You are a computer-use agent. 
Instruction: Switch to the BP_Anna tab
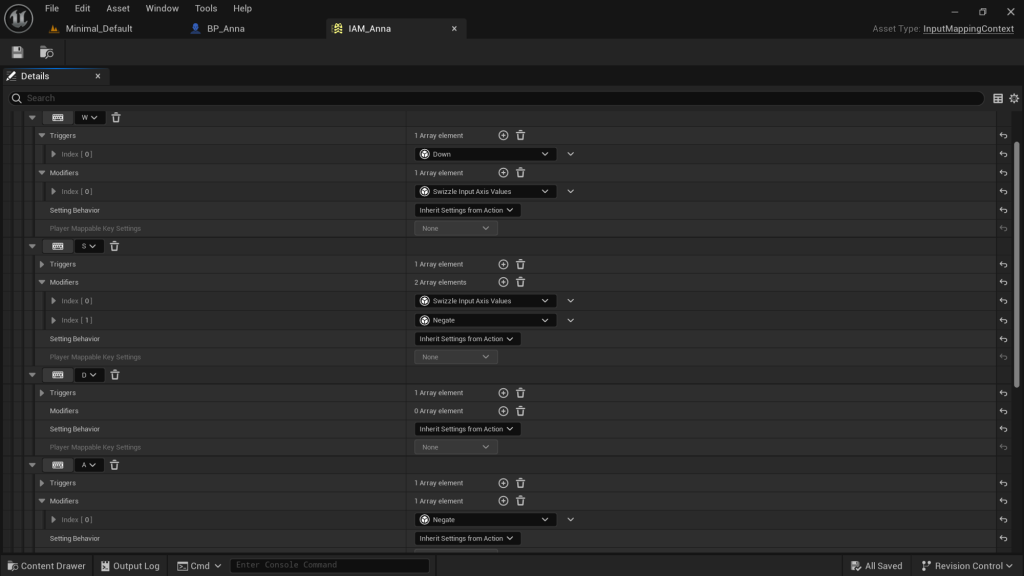(x=225, y=29)
